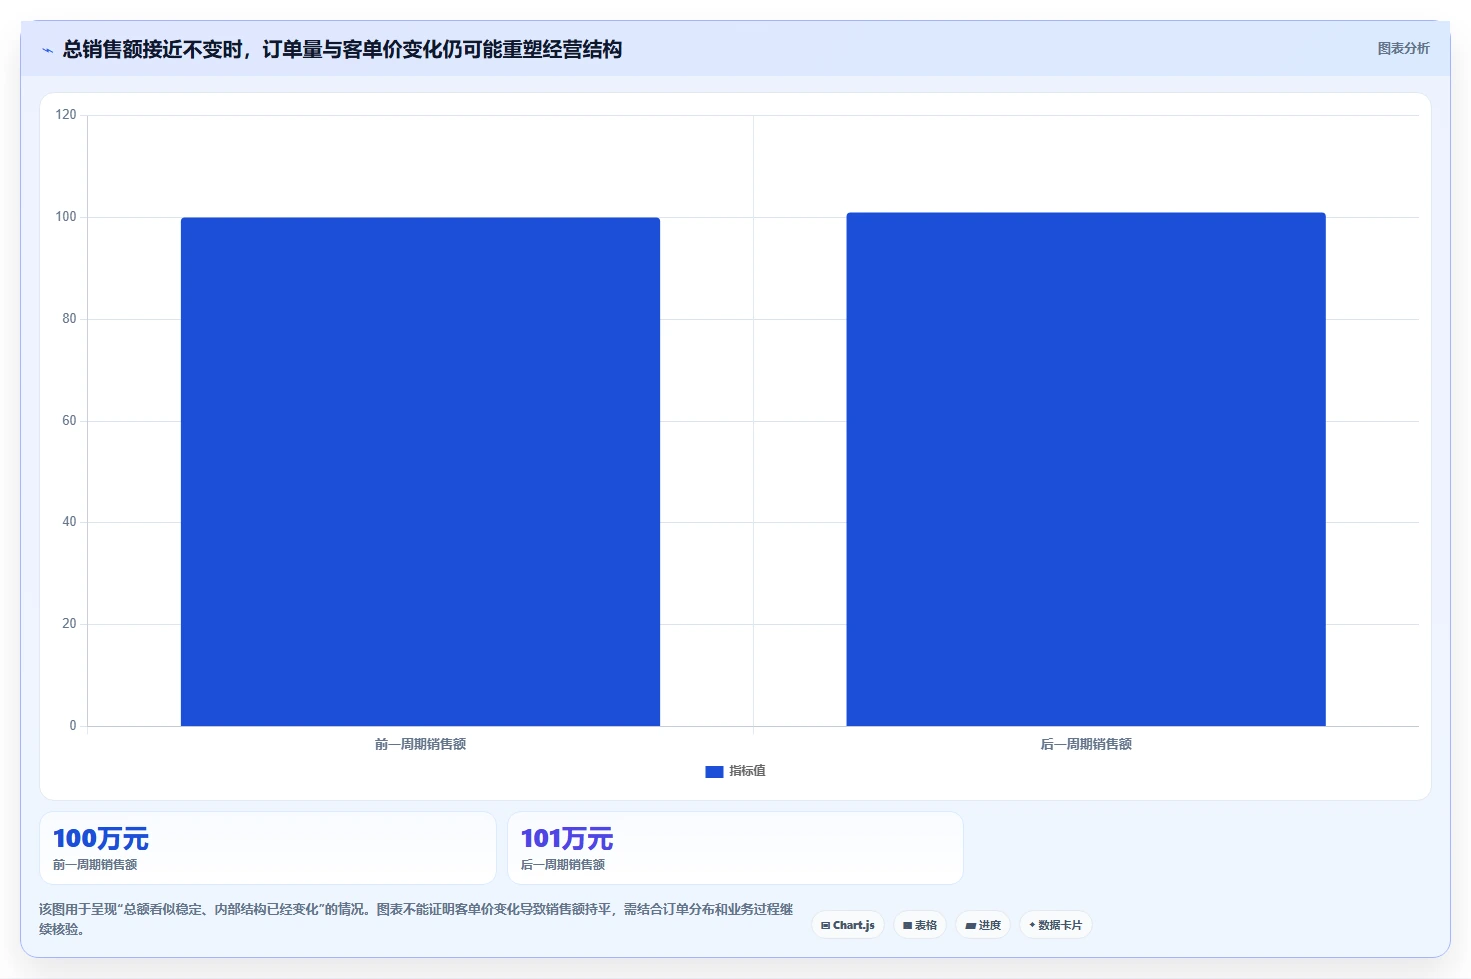Viewport: 1471px width, 979px height.
Task: Select the chart title about 总销售额接近不变时
Action: (342, 49)
